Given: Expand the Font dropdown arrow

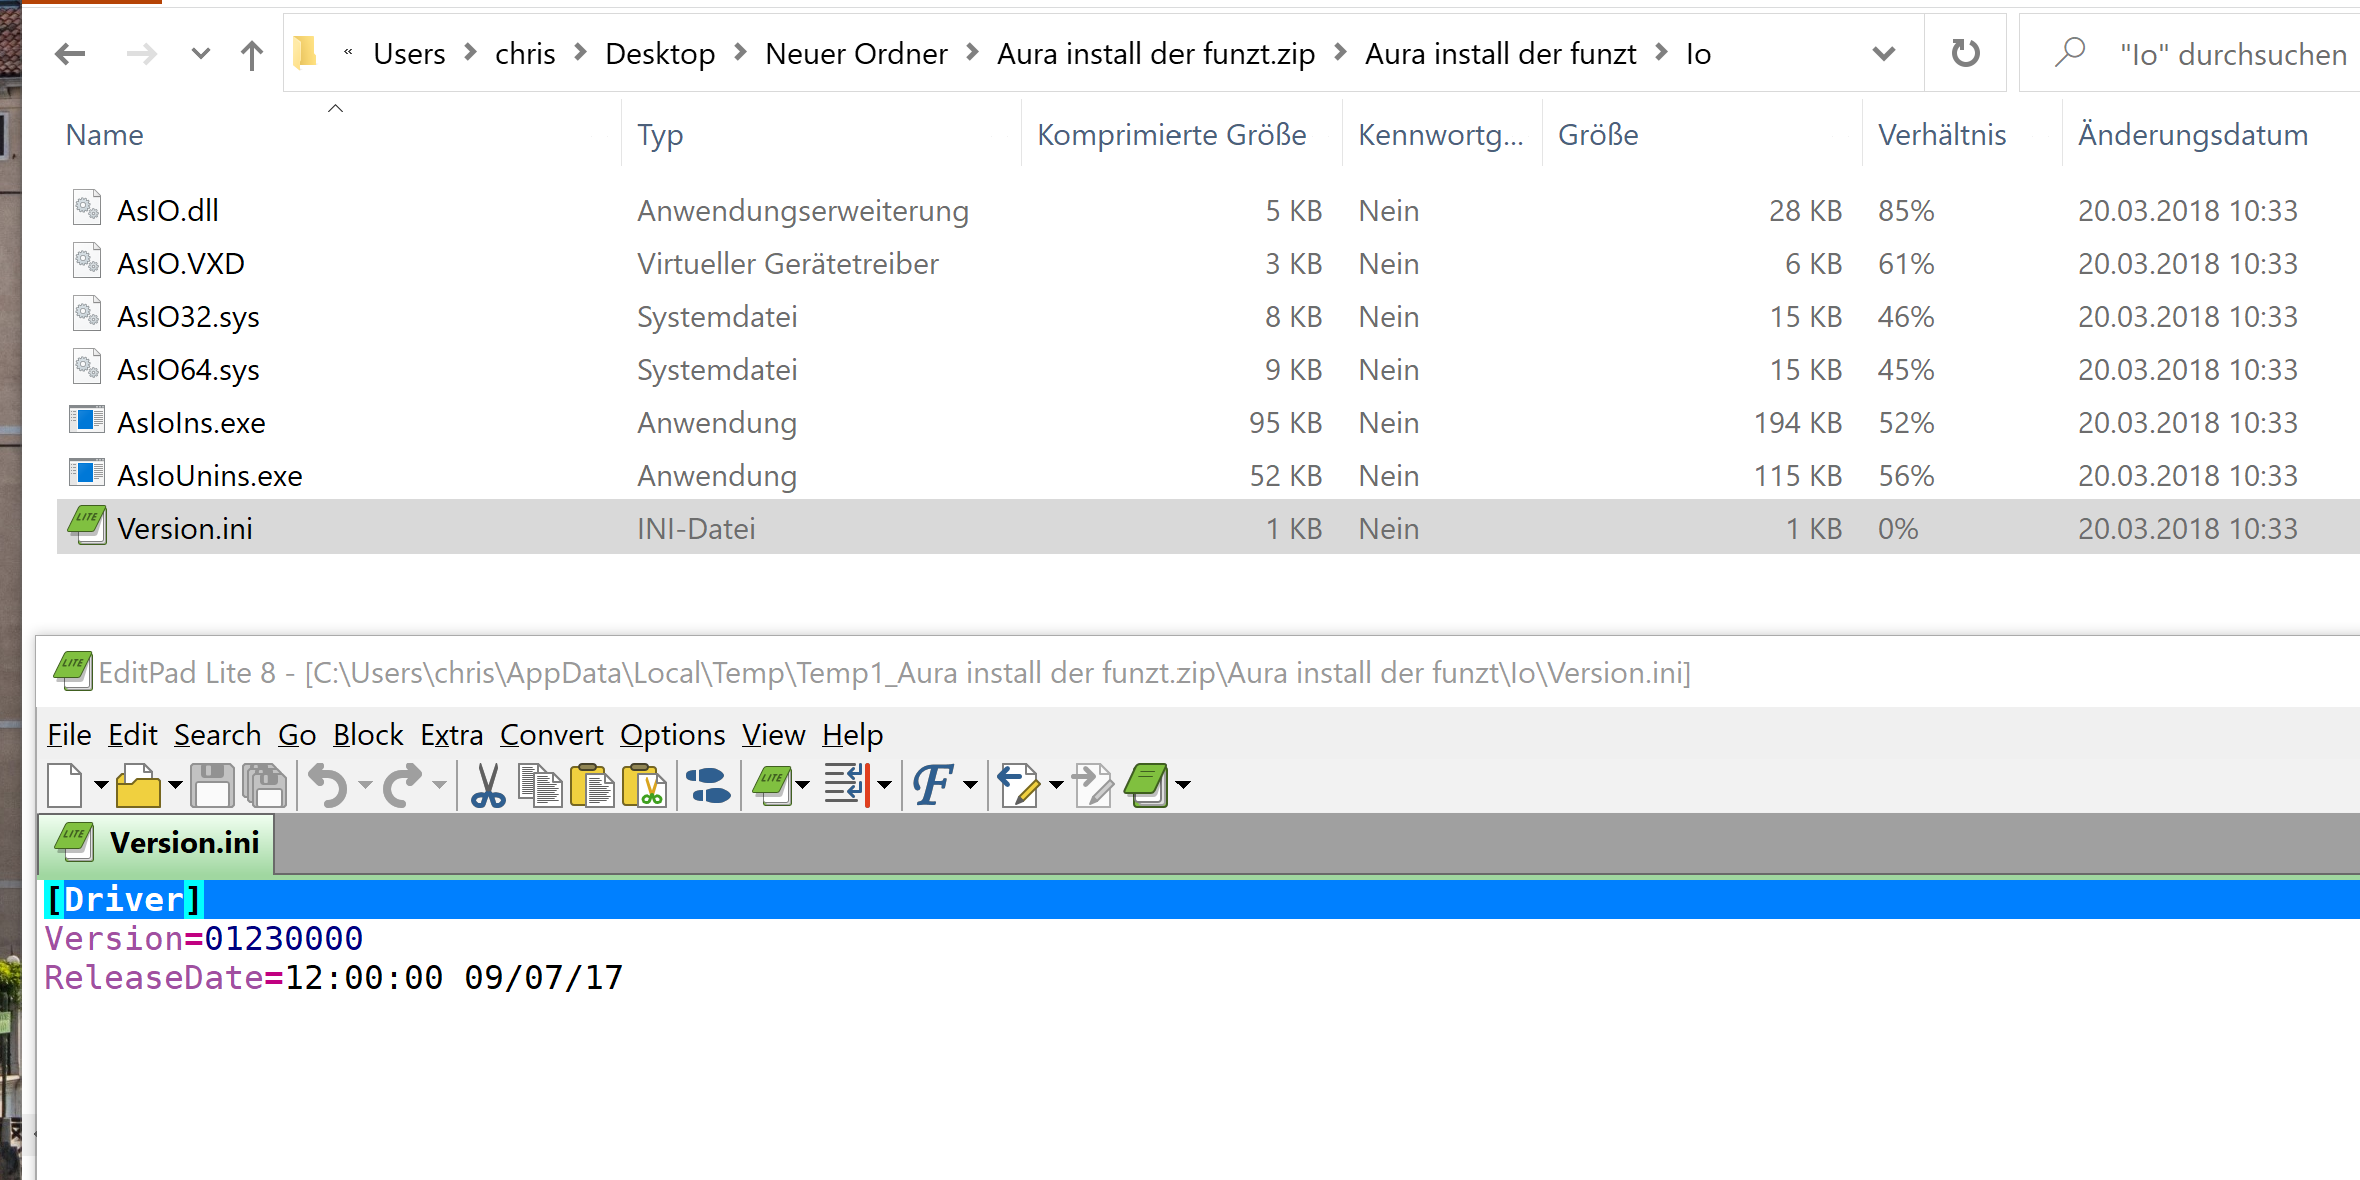Looking at the screenshot, I should [x=970, y=785].
